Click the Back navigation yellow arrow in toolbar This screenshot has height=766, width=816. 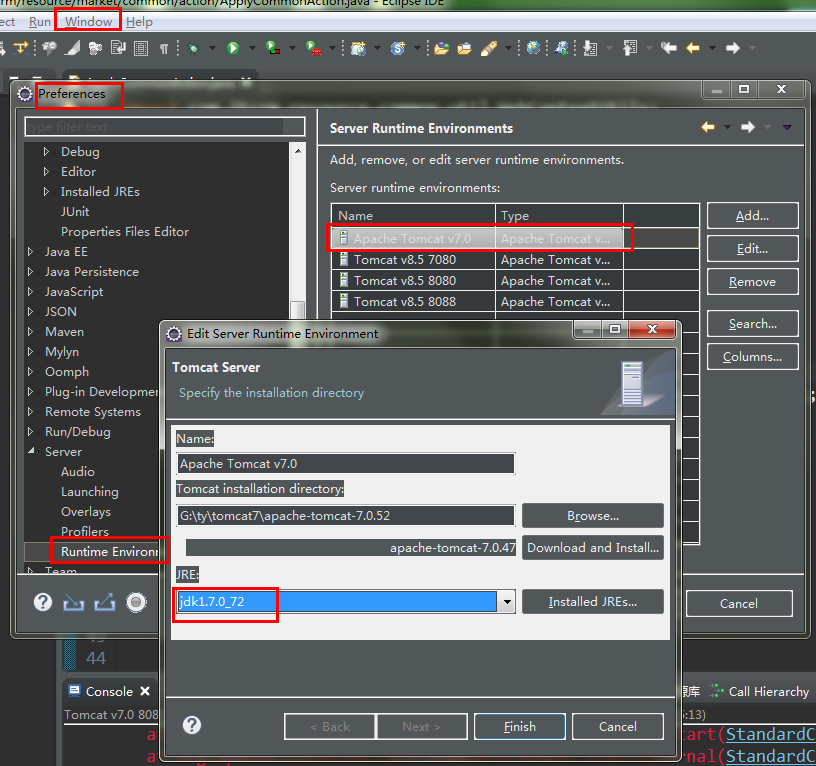pos(693,48)
